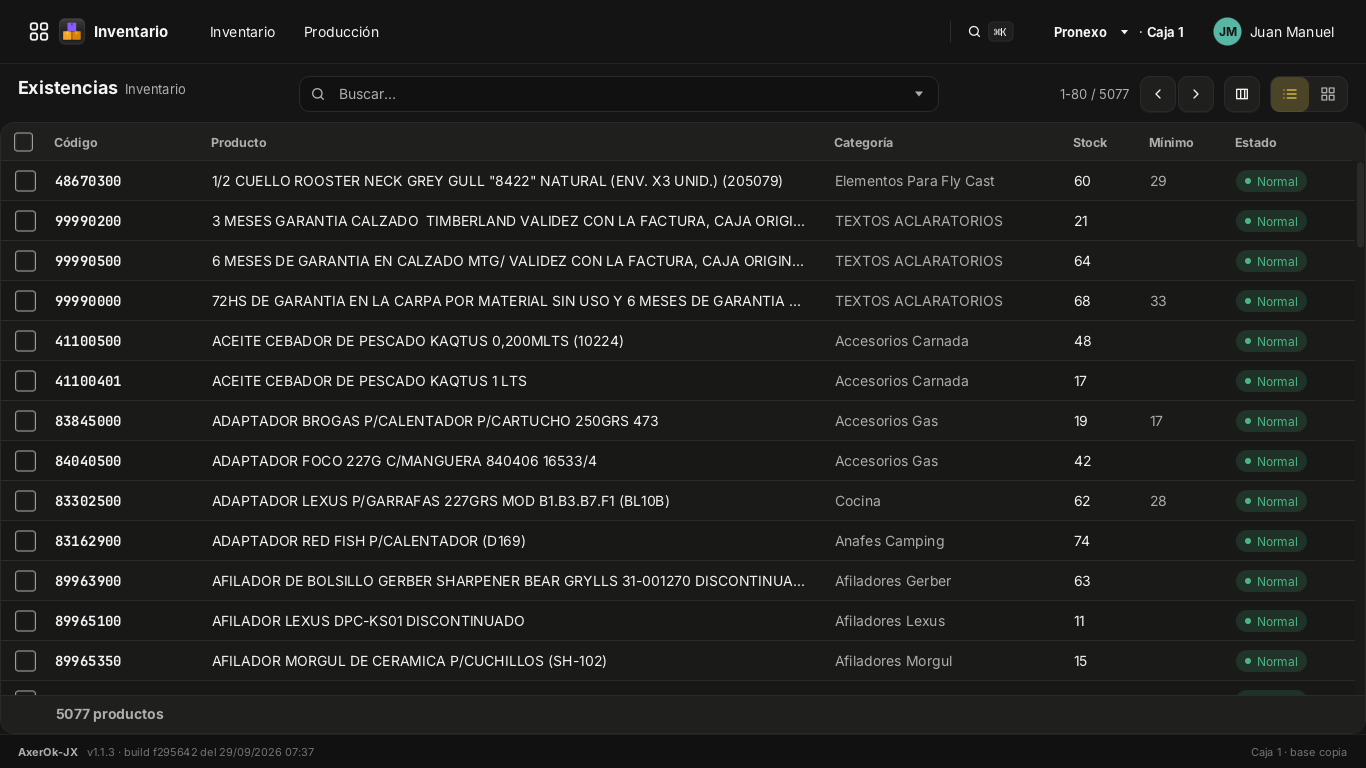Switch to list view
The height and width of the screenshot is (768, 1366).
coord(1290,94)
